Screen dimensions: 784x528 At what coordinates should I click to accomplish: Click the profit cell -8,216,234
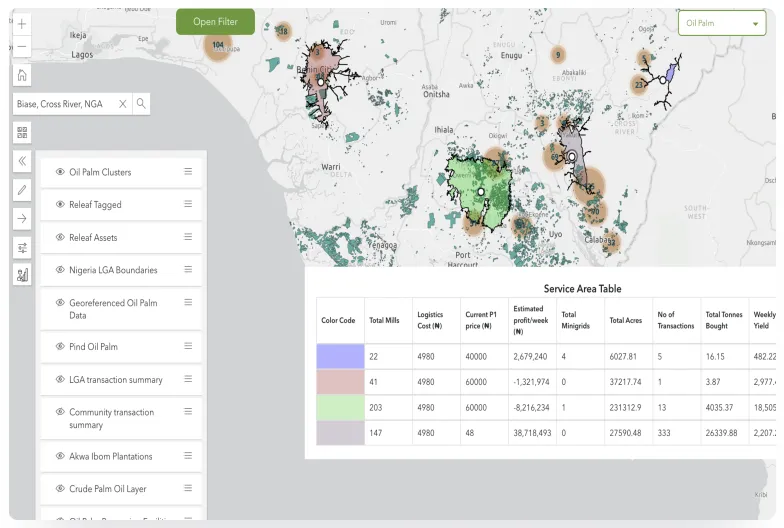coord(531,407)
